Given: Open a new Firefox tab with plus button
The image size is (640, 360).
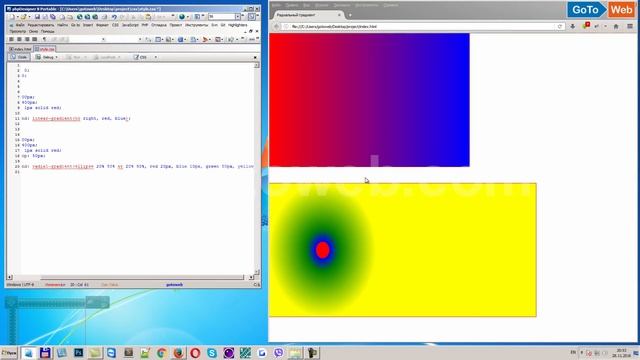Looking at the screenshot, I should [x=350, y=15].
